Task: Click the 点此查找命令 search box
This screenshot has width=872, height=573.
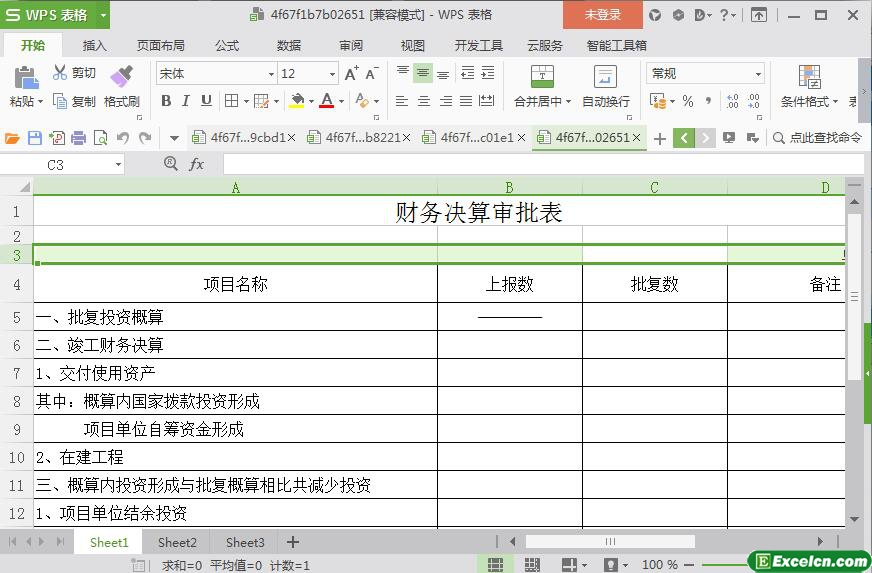Action: click(824, 138)
